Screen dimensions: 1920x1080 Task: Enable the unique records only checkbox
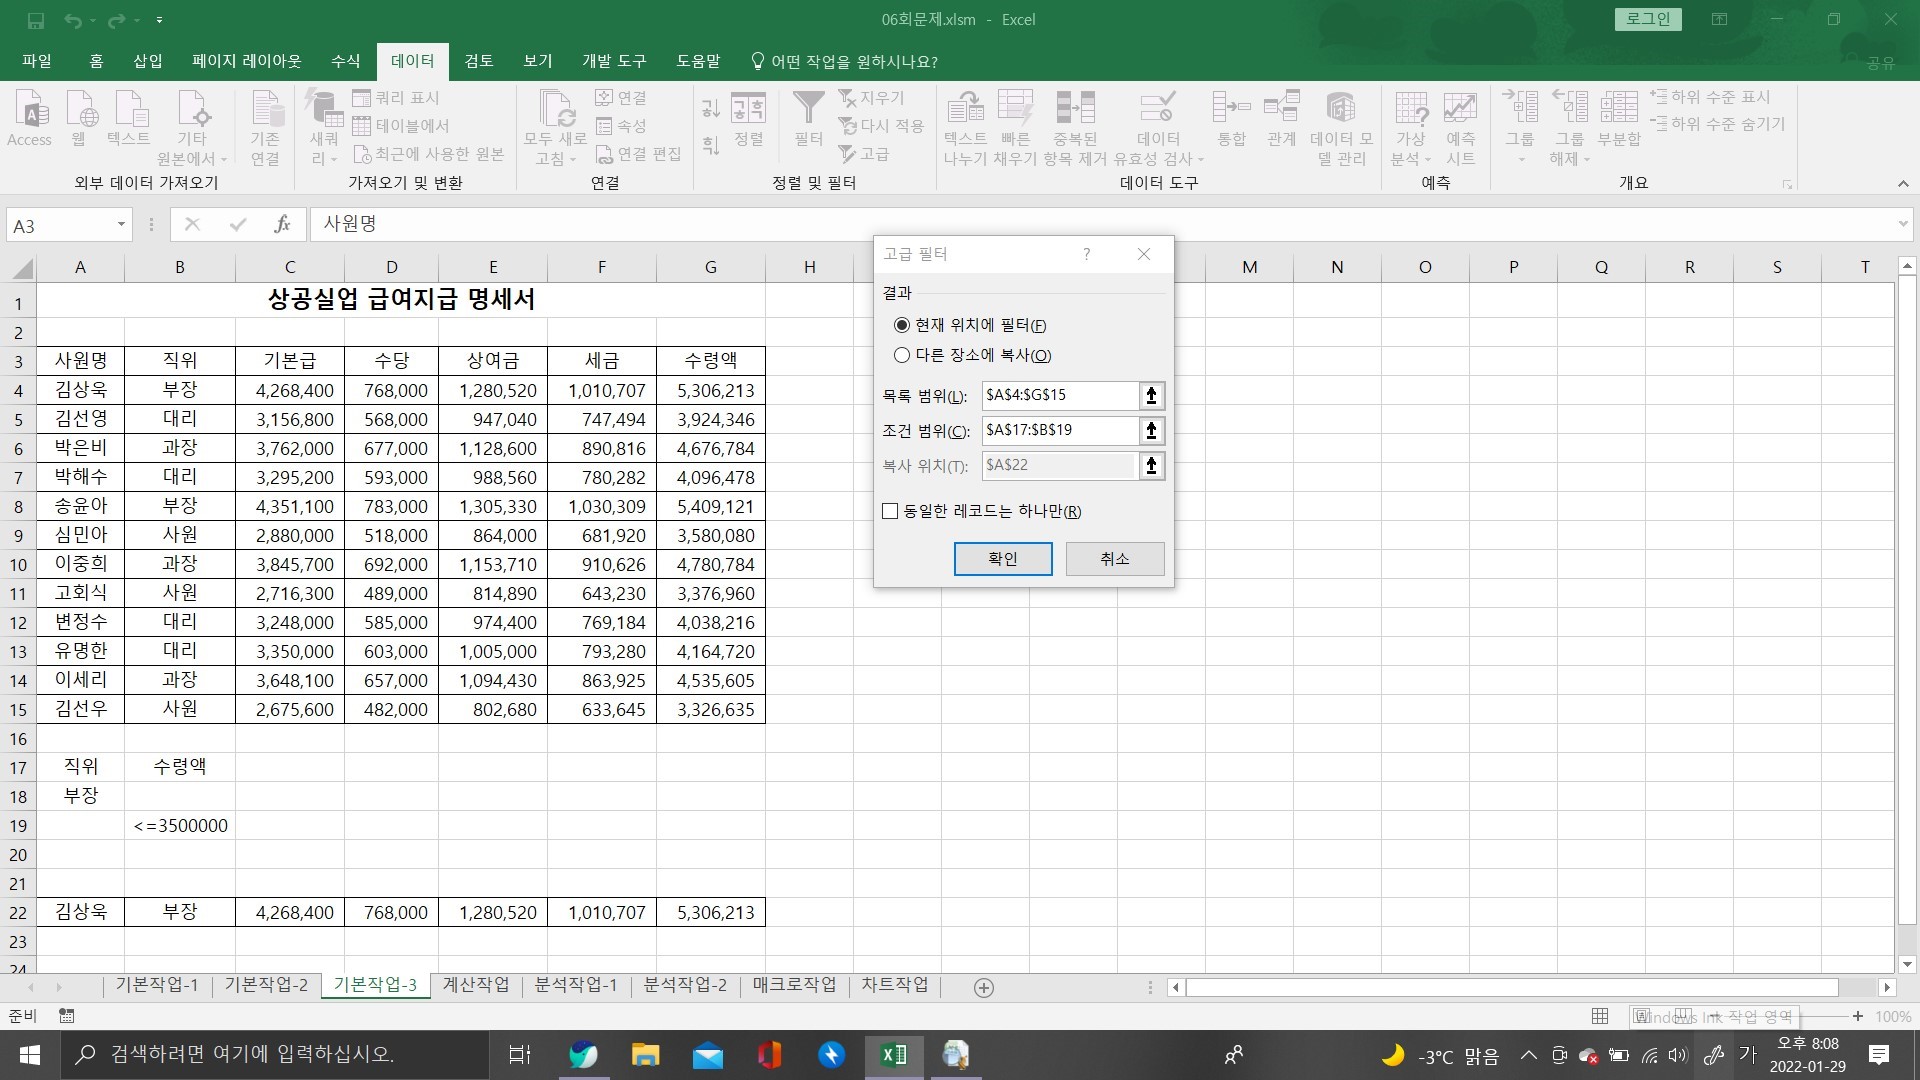coord(890,511)
